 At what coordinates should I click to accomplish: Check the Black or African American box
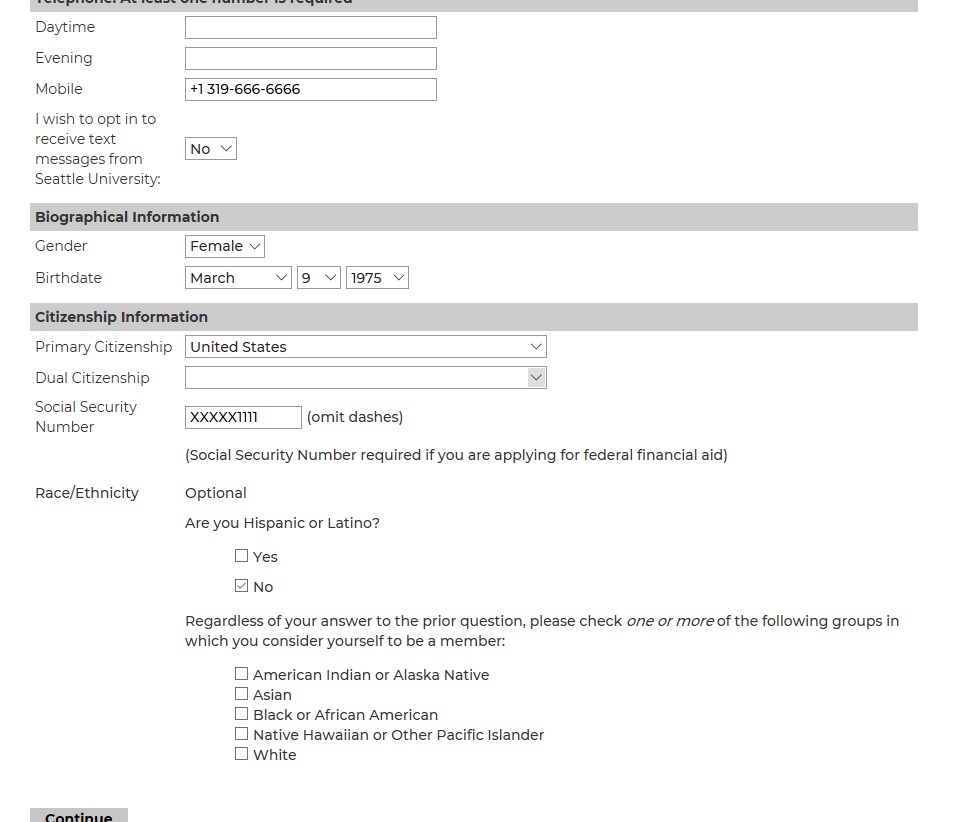(241, 713)
